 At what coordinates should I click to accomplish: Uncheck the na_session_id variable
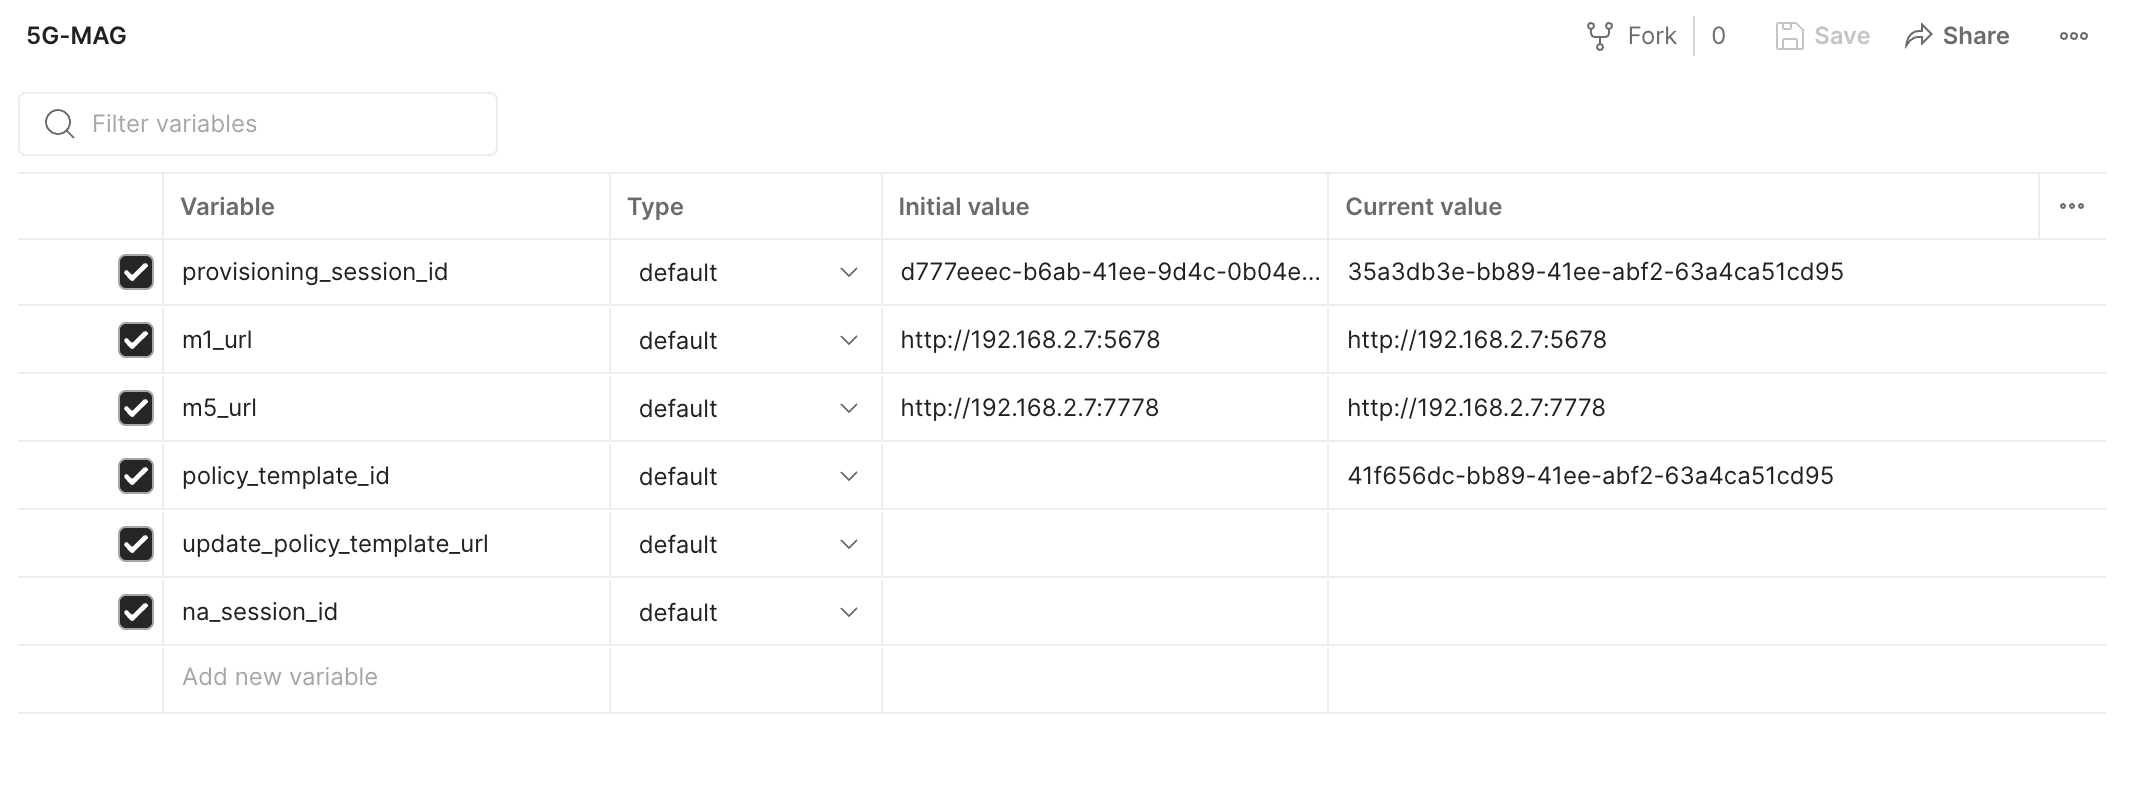(x=136, y=612)
